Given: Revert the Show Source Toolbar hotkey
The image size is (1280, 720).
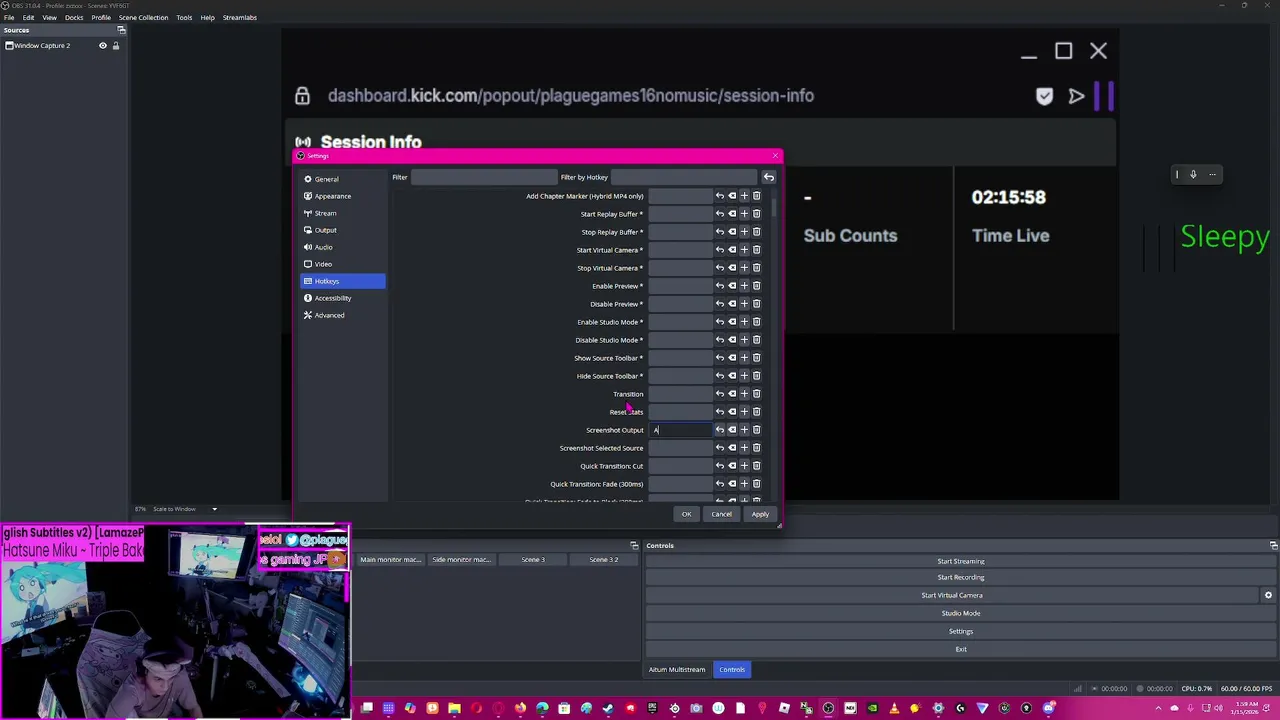Looking at the screenshot, I should click(720, 358).
